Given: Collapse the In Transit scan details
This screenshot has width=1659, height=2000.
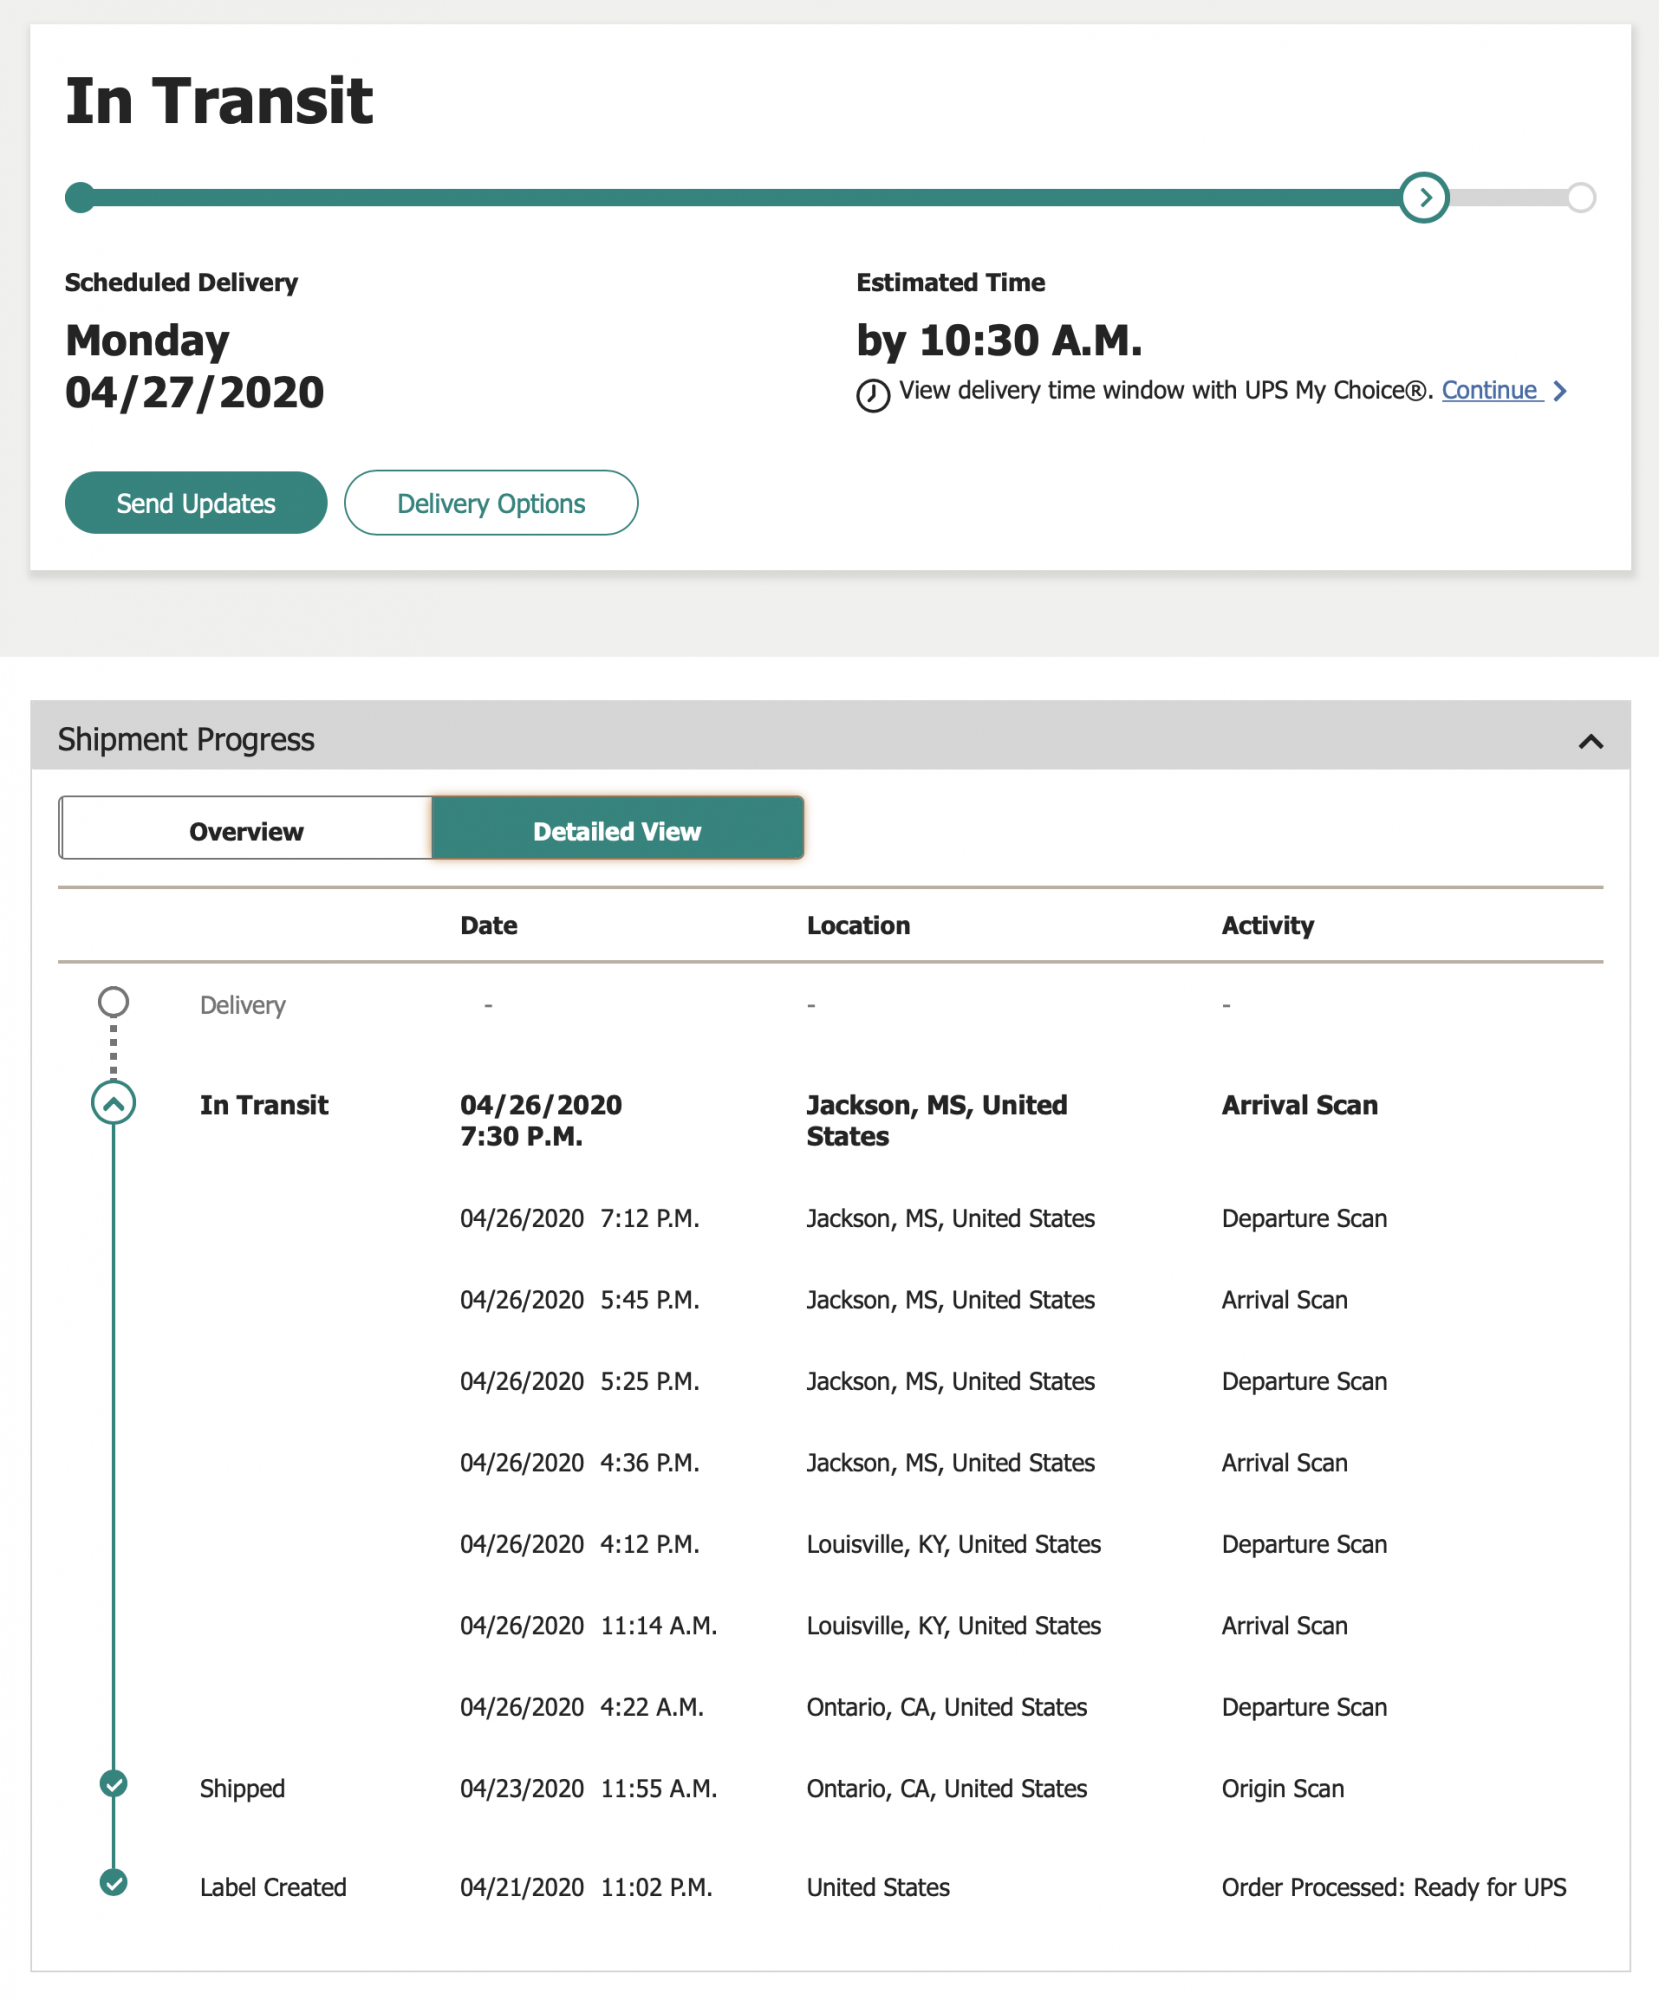Looking at the screenshot, I should tap(114, 1104).
